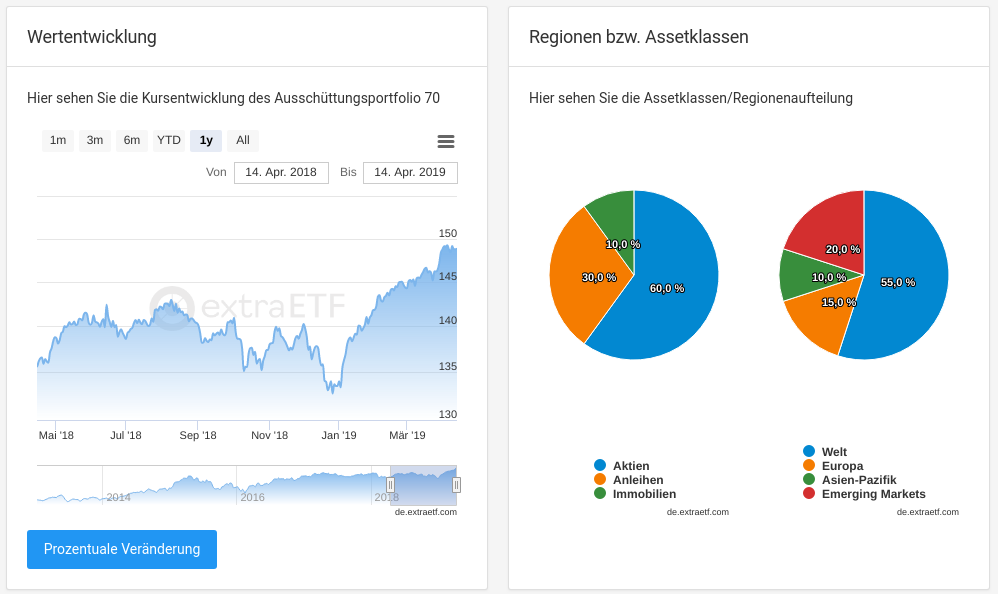The width and height of the screenshot is (998, 594).
Task: Click the Prozentuale Veränderung button
Action: coord(122,549)
